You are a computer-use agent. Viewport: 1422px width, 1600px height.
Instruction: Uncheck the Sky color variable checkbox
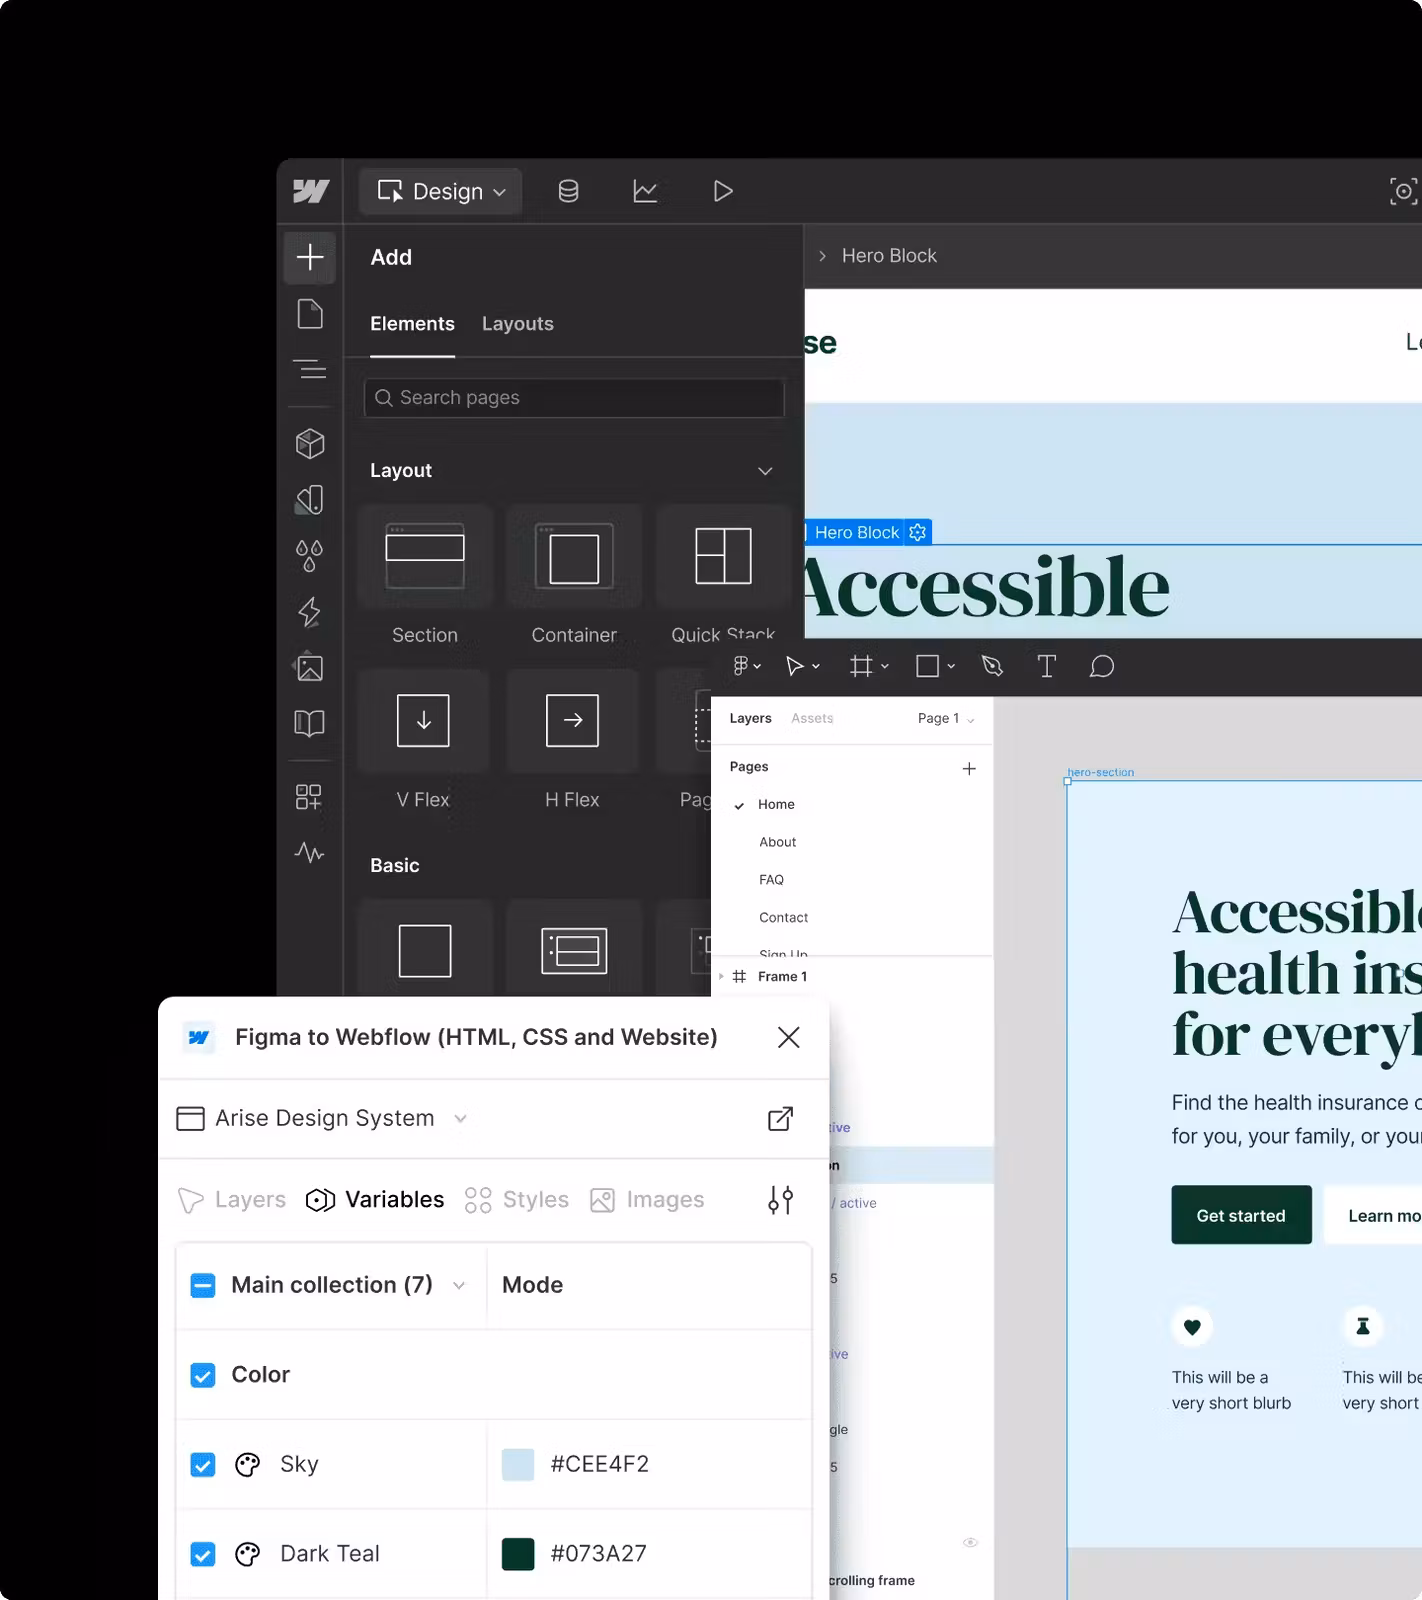coord(203,1465)
